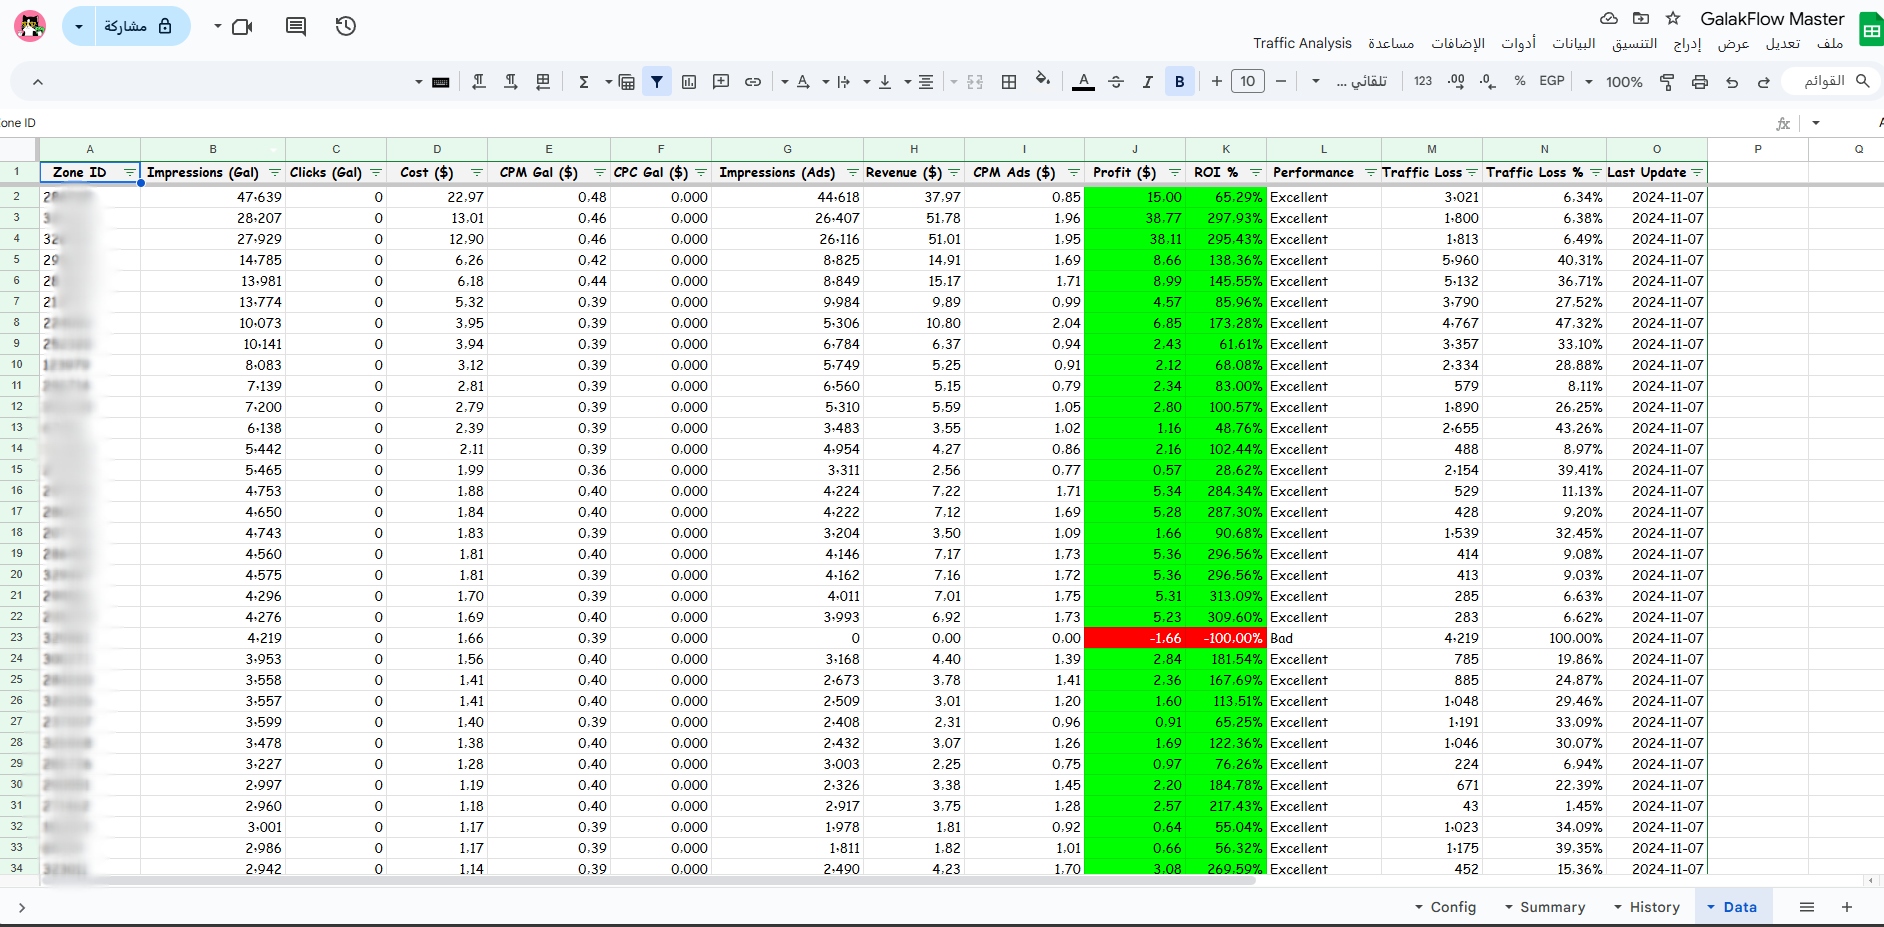Set left-to-right paragraph direction
1884x927 pixels.
pos(511,82)
